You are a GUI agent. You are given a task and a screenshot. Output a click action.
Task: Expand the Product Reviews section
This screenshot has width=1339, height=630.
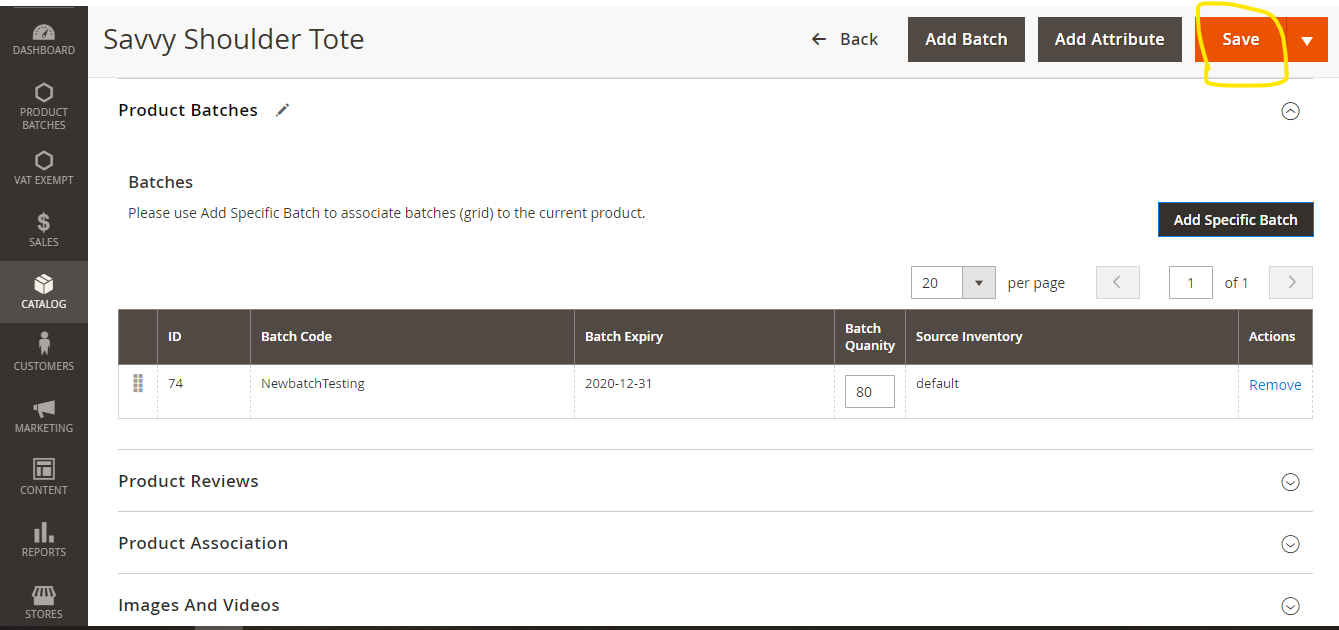[1290, 482]
